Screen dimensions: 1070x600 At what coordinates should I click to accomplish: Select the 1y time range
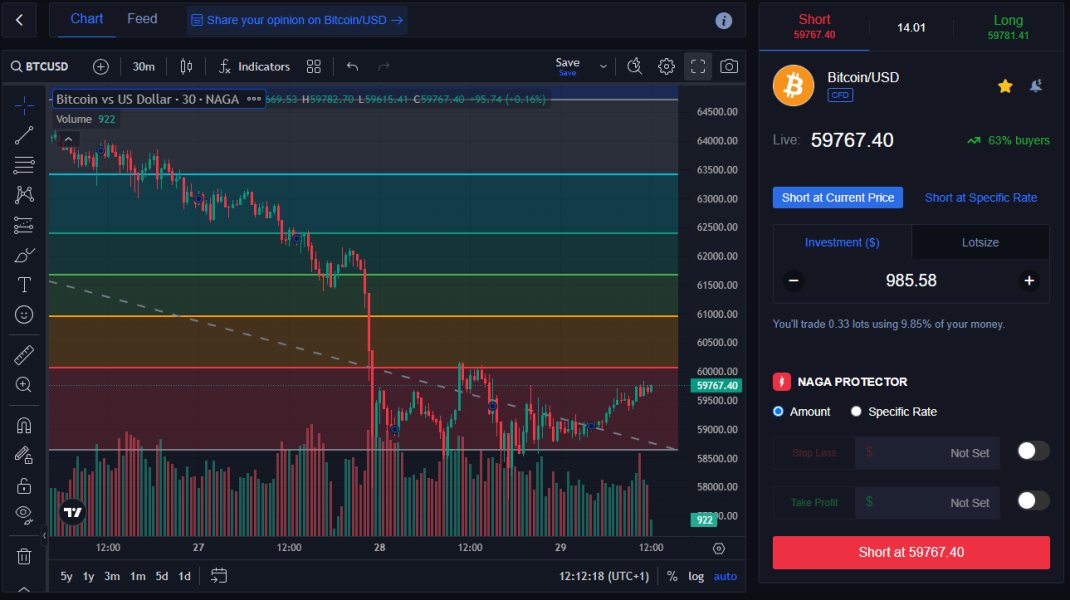pyautogui.click(x=88, y=576)
